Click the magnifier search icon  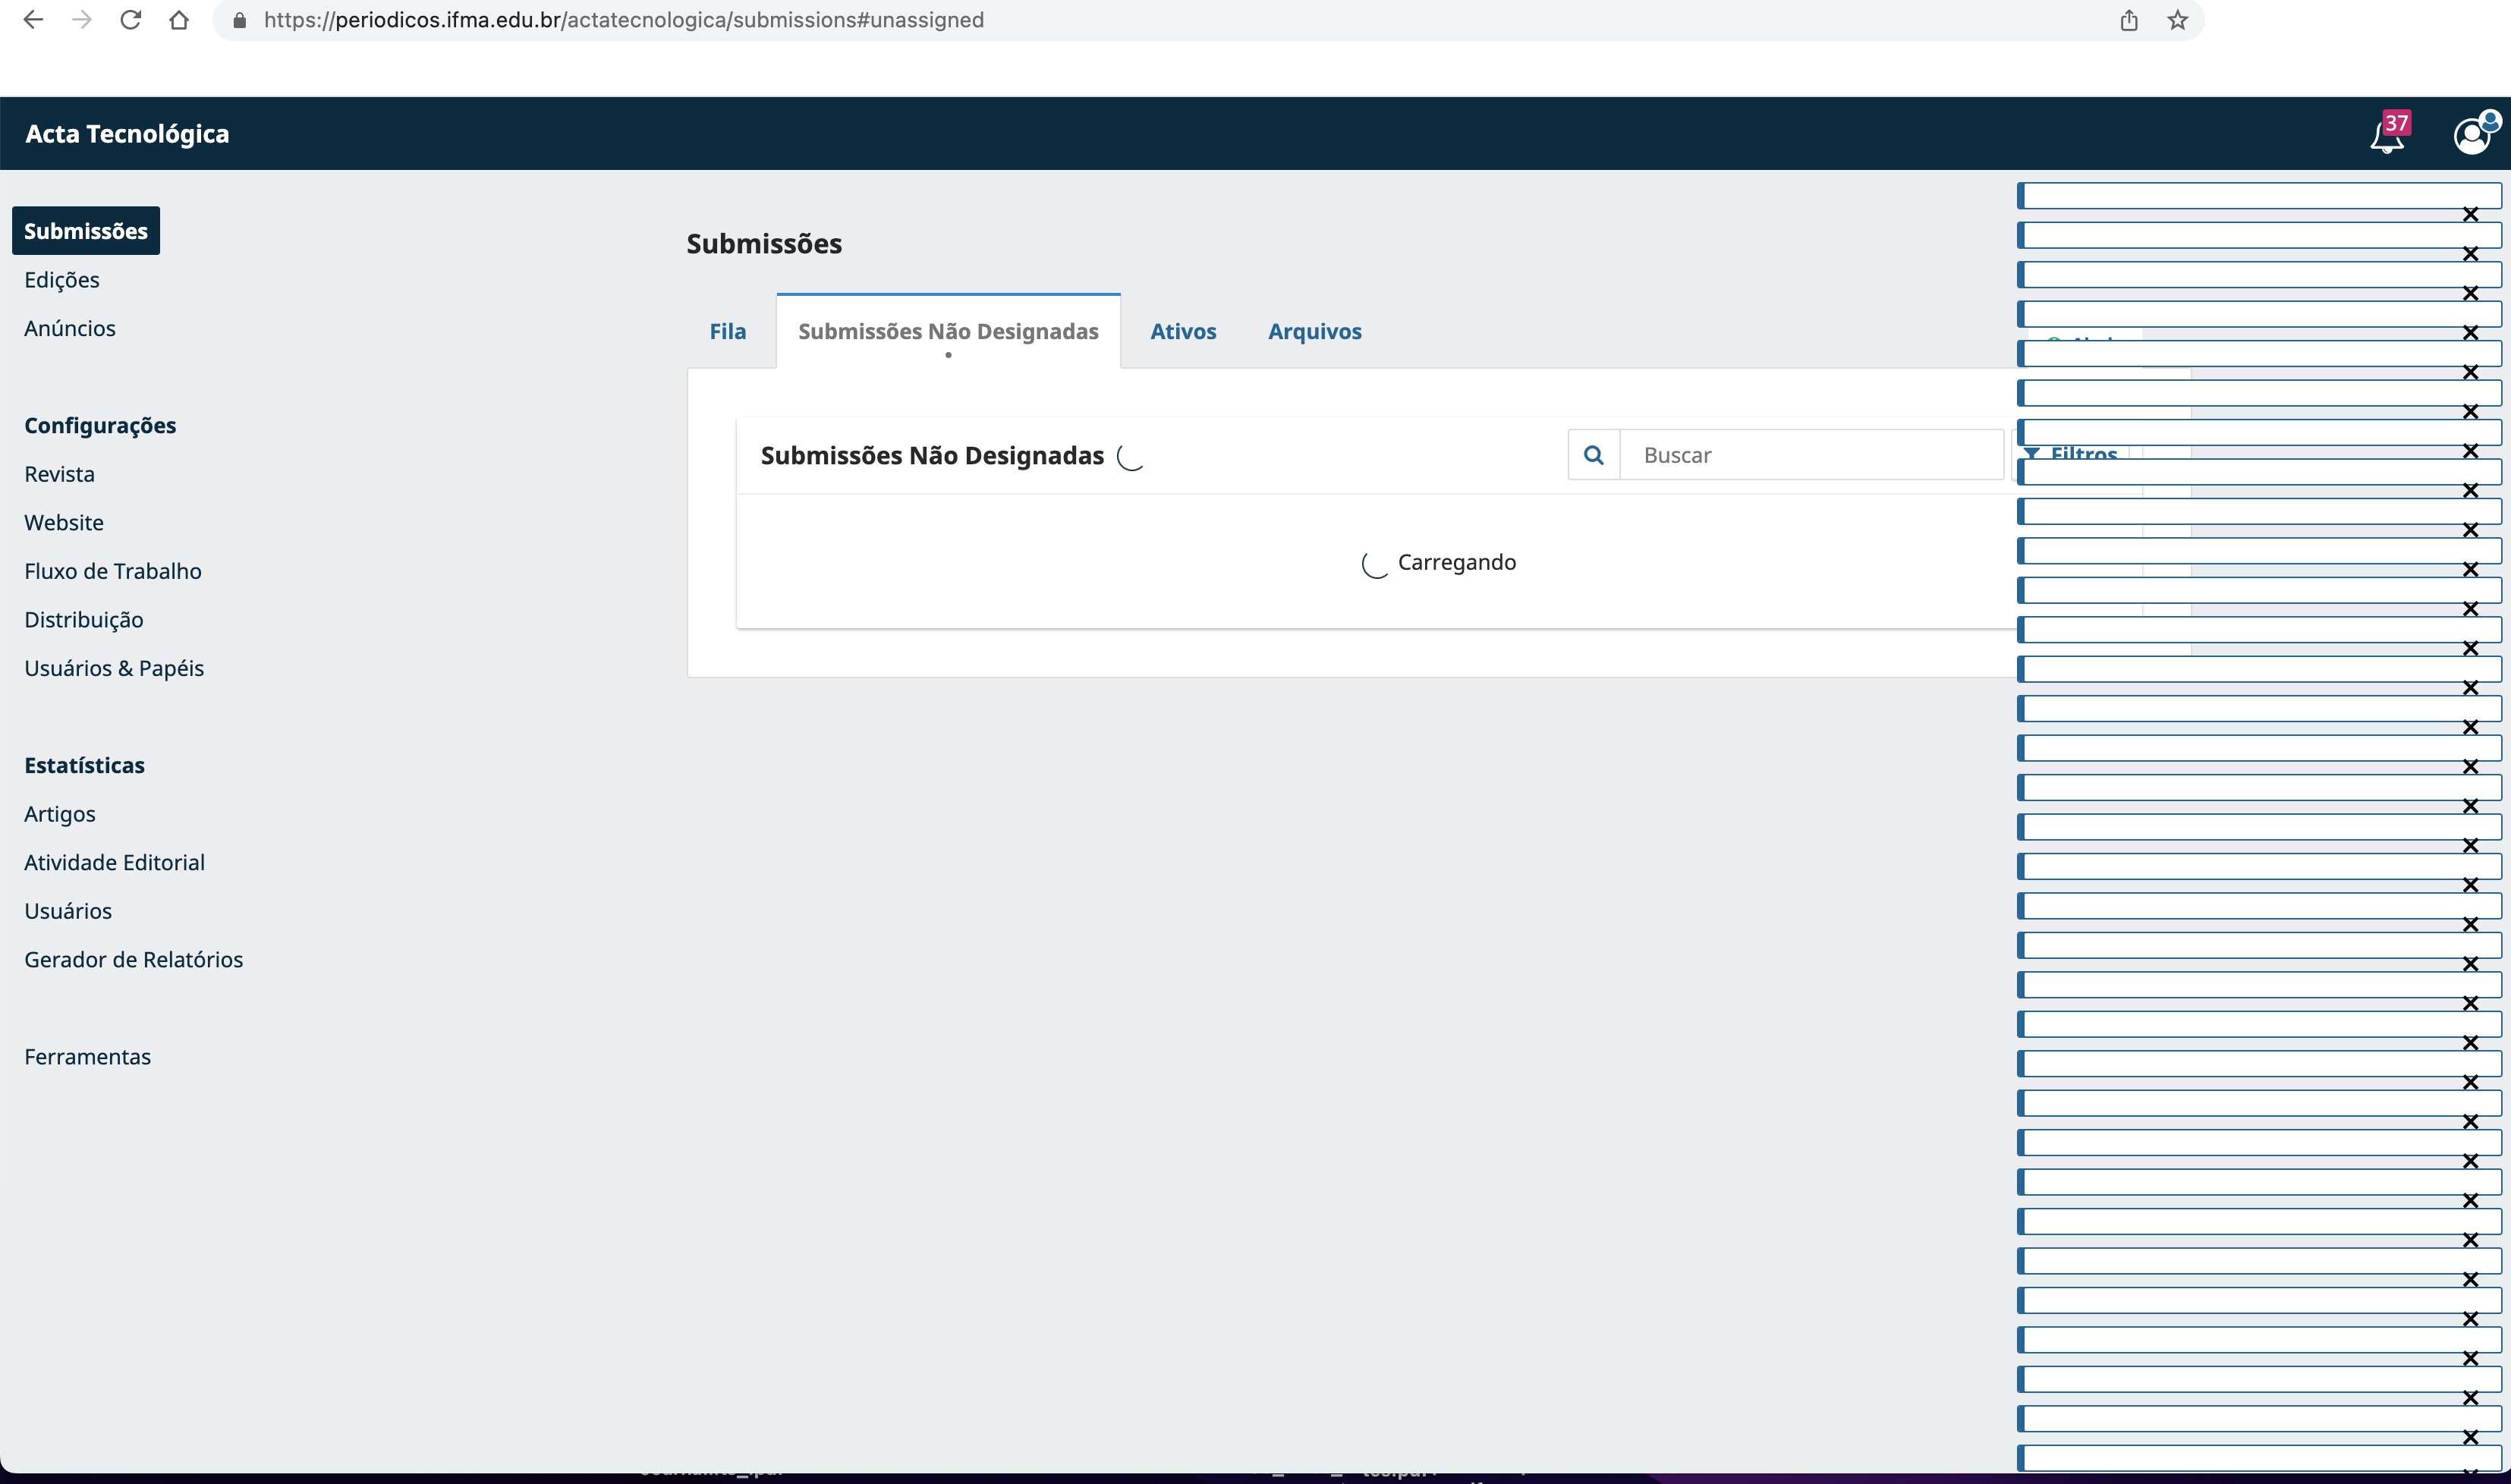pos(1594,455)
